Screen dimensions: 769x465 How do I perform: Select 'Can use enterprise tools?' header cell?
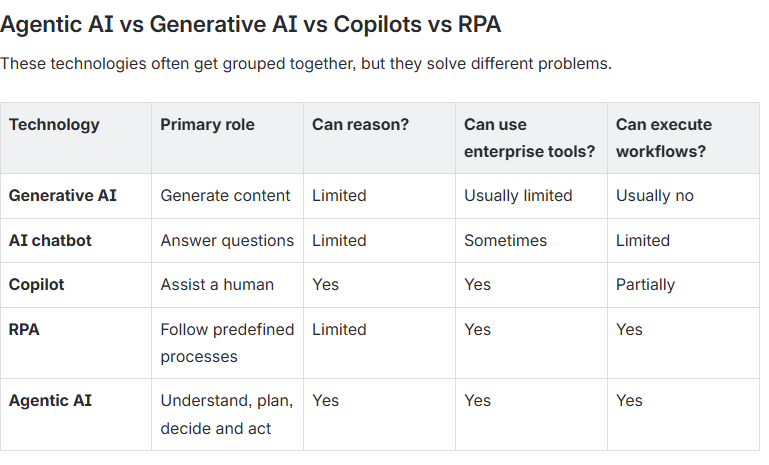[x=530, y=138]
